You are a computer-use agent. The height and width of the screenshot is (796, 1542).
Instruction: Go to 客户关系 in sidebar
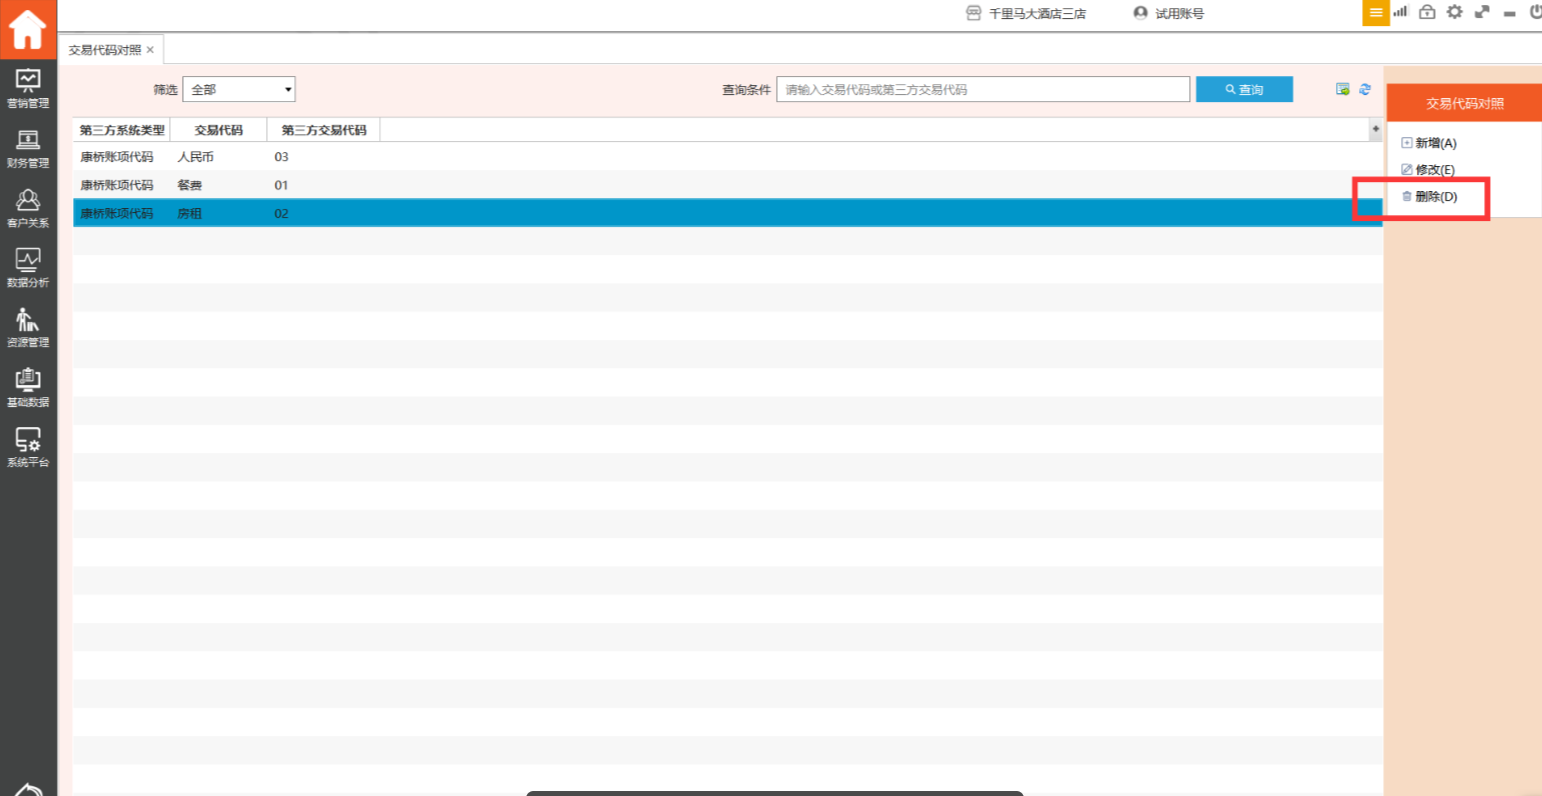pyautogui.click(x=28, y=208)
